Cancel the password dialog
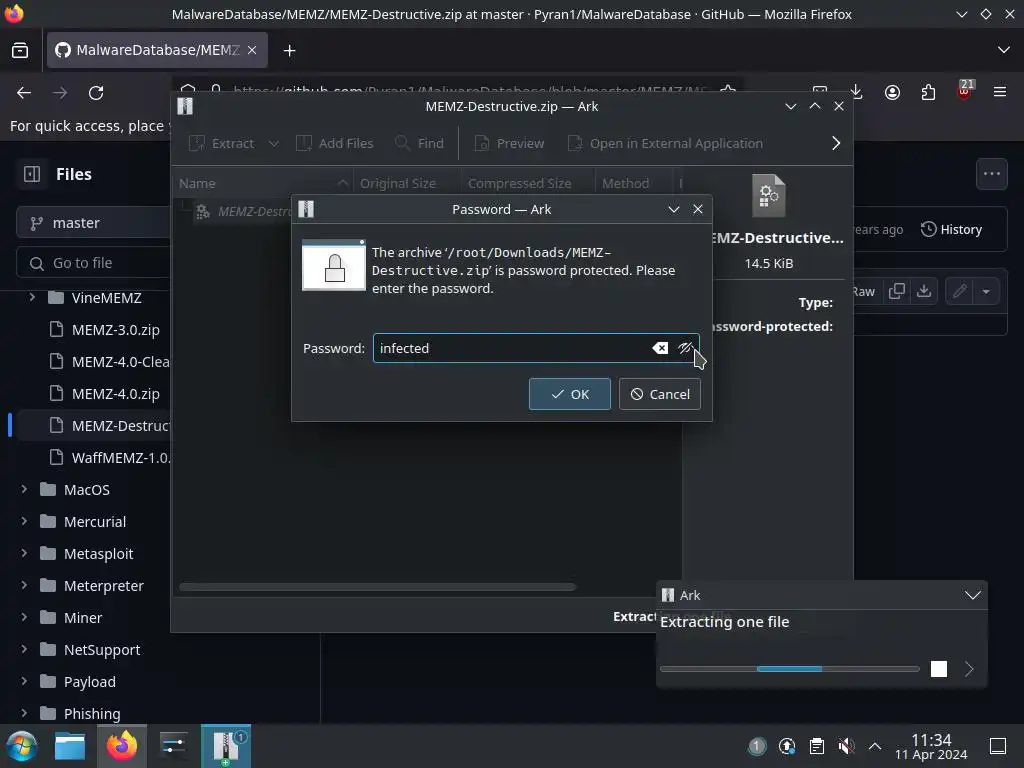 tap(660, 394)
